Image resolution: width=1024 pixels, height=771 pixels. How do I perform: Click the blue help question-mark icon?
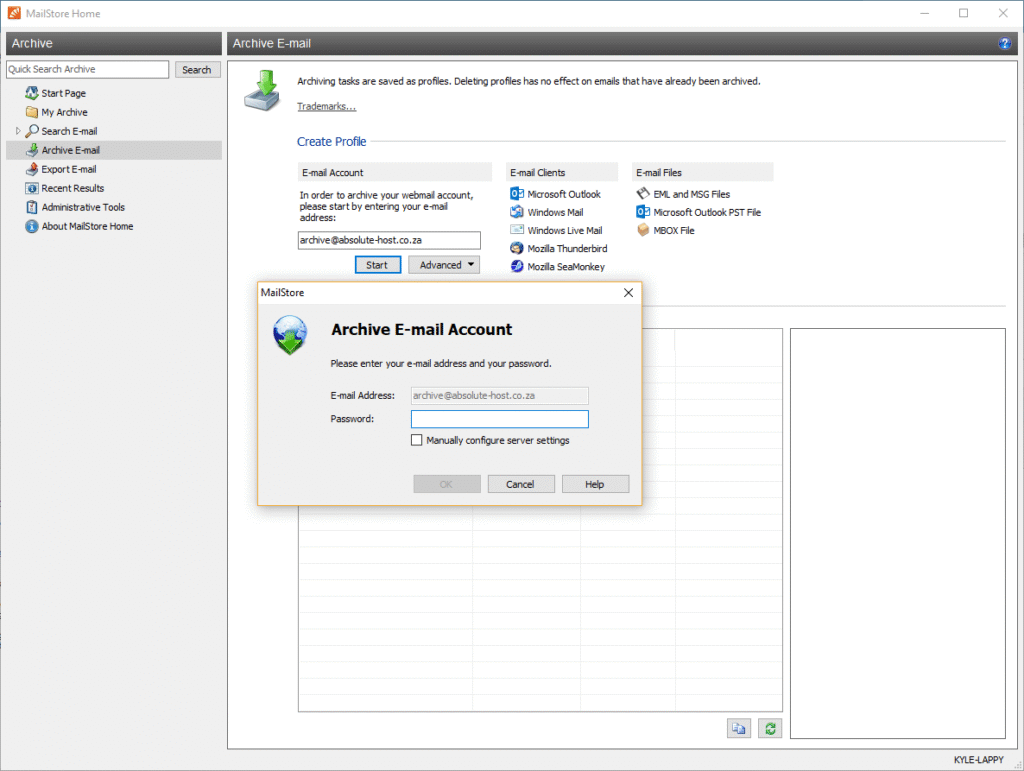tap(1004, 44)
